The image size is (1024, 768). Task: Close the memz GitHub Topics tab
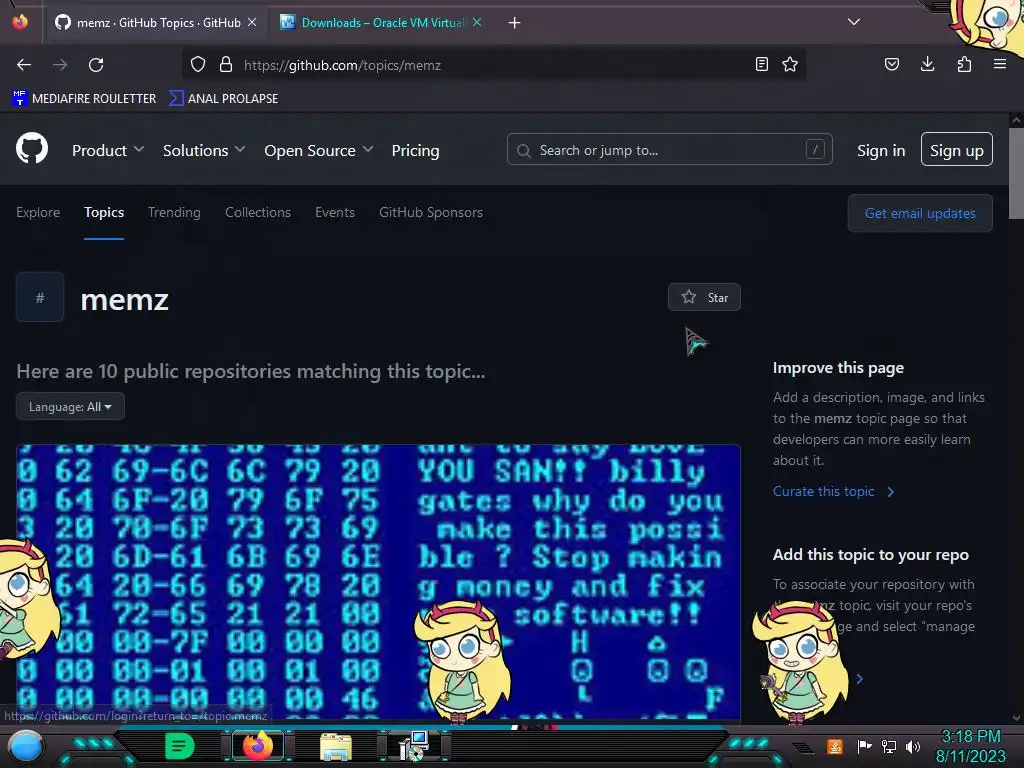tap(252, 22)
